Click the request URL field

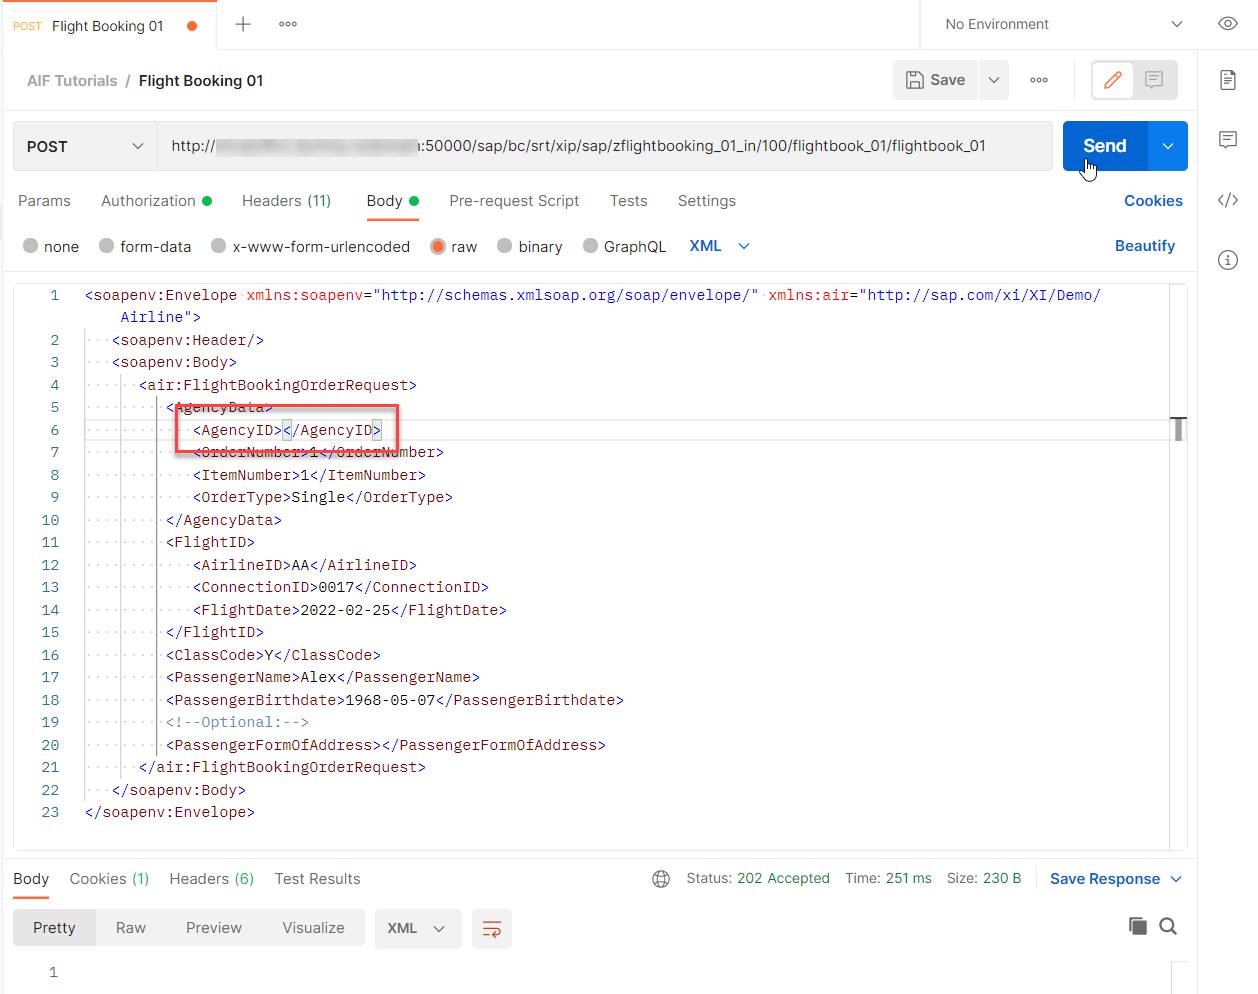click(x=604, y=146)
